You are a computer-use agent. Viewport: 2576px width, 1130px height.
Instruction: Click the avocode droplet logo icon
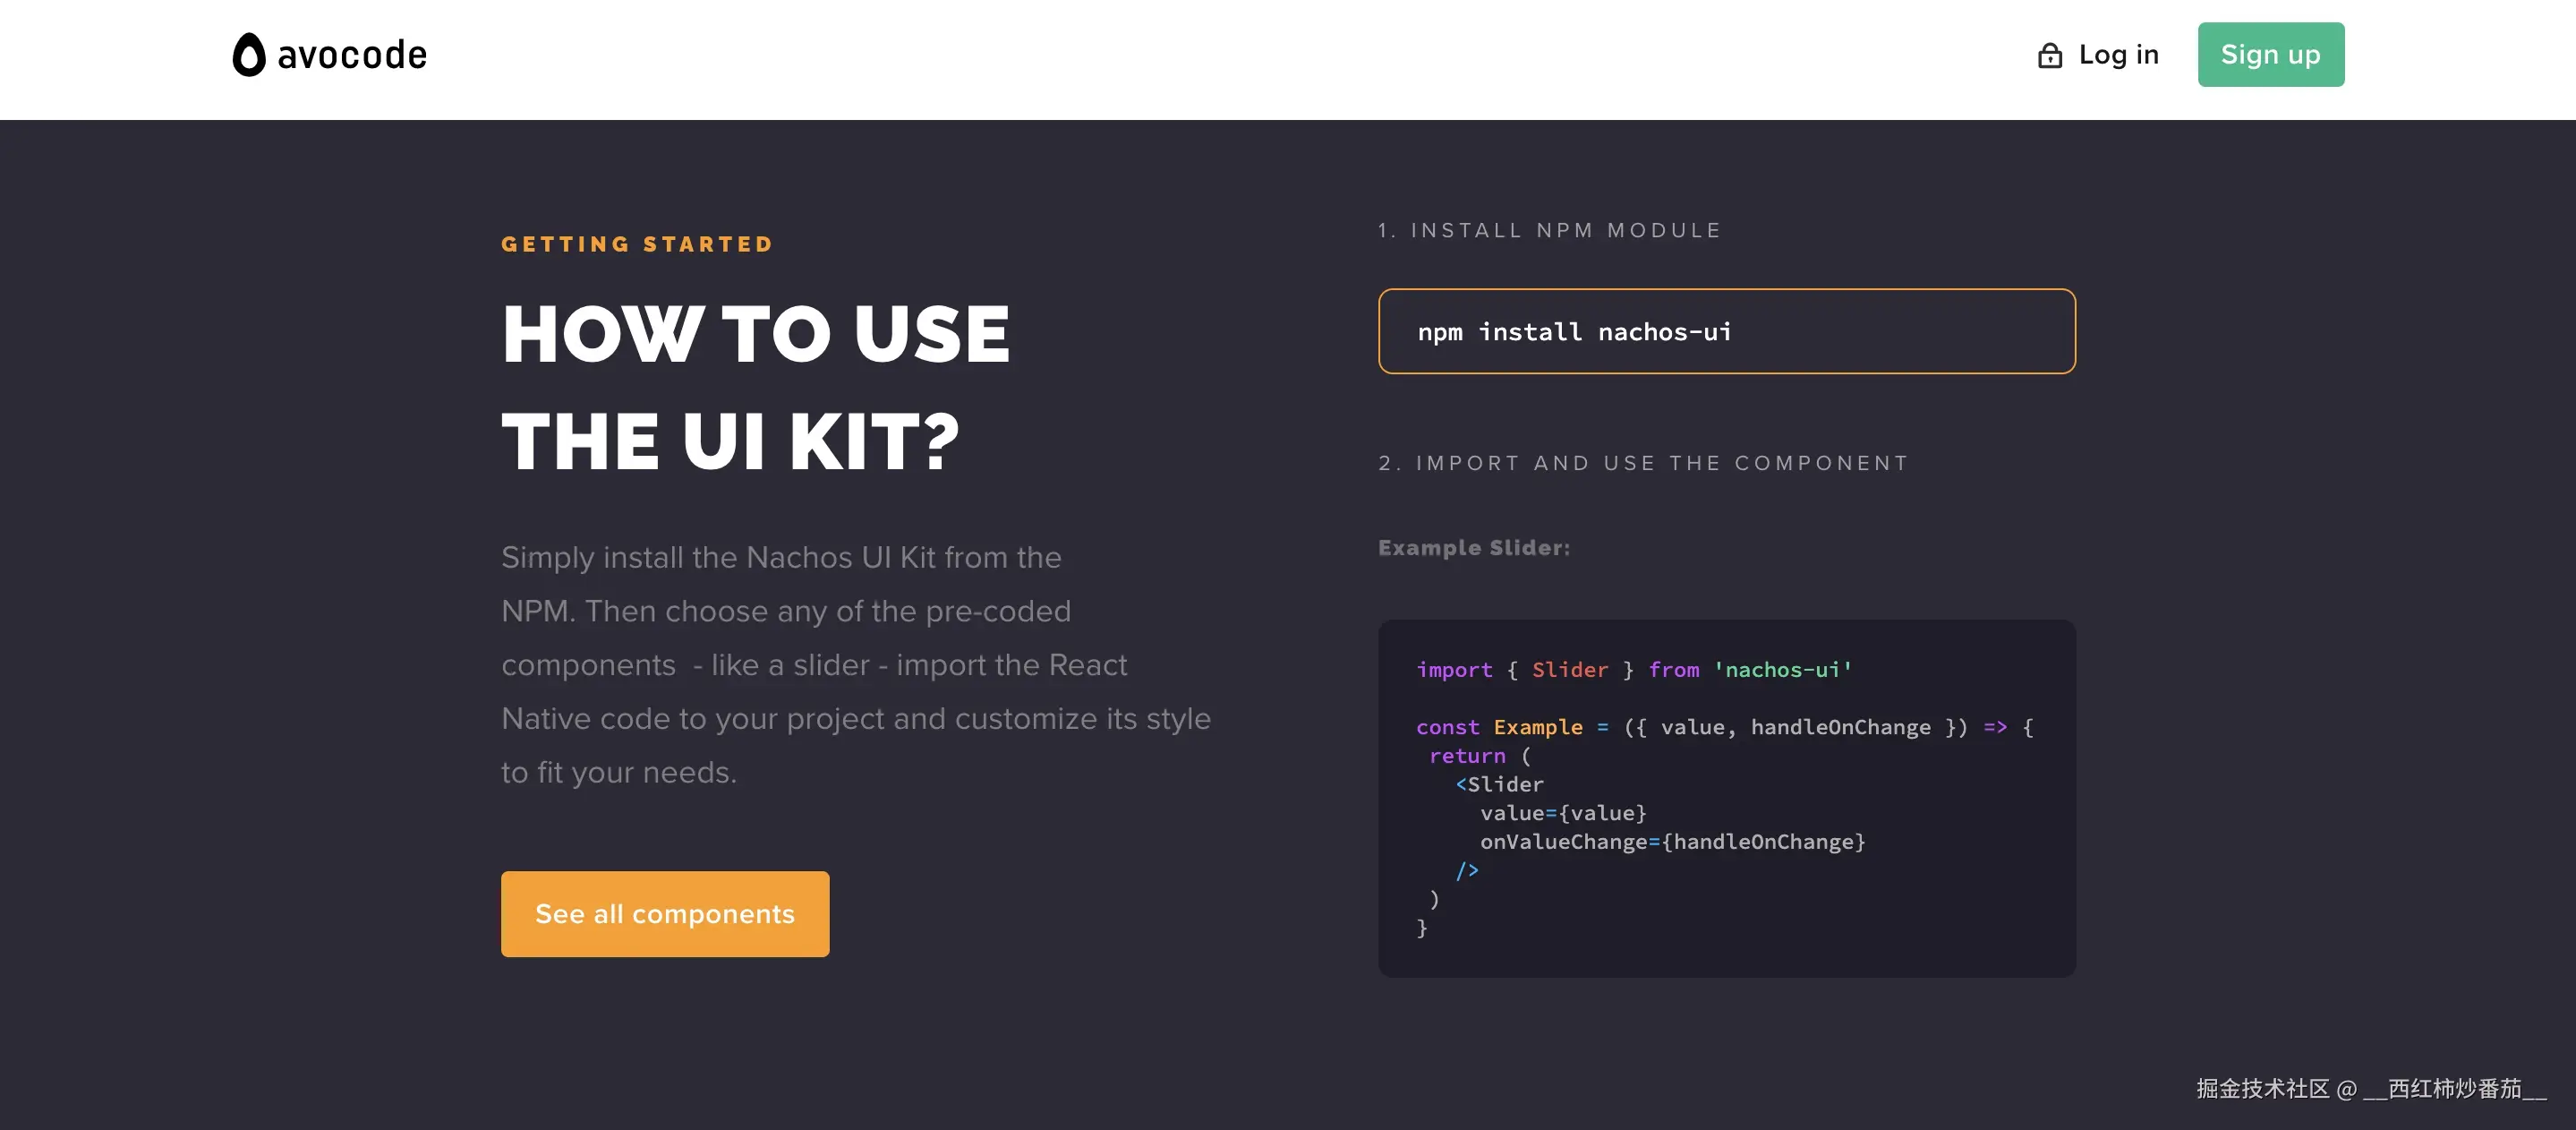[248, 55]
